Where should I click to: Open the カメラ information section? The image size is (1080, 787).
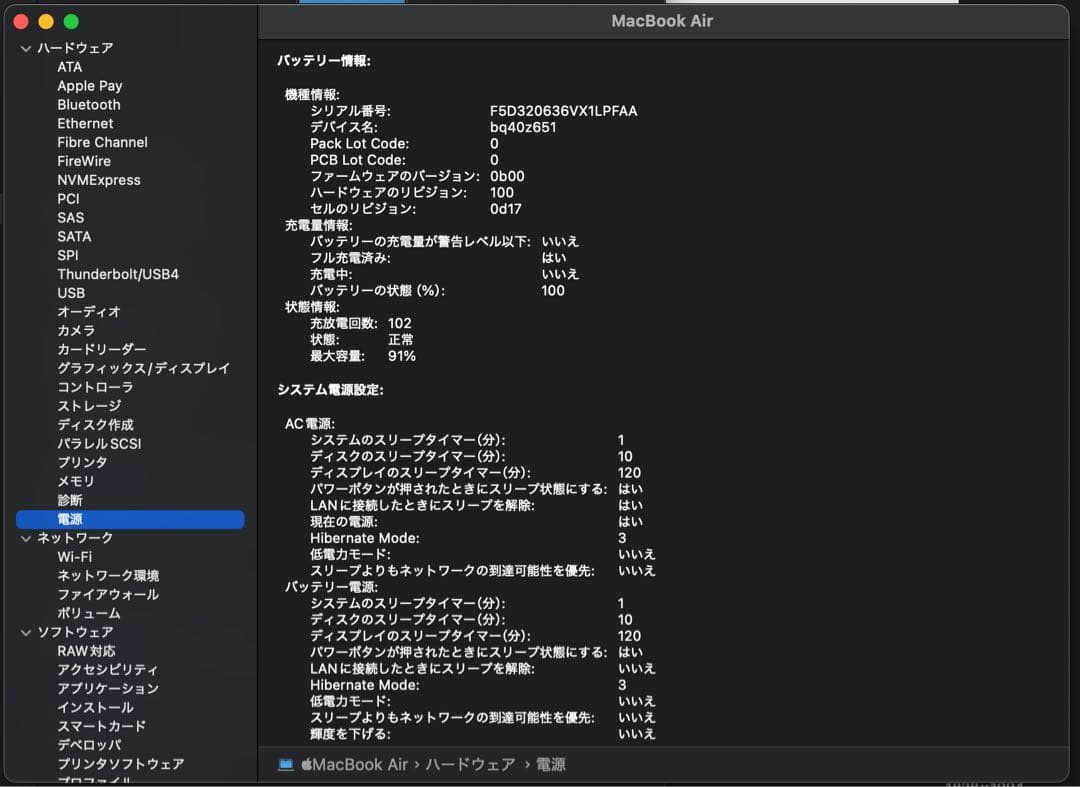click(x=74, y=330)
